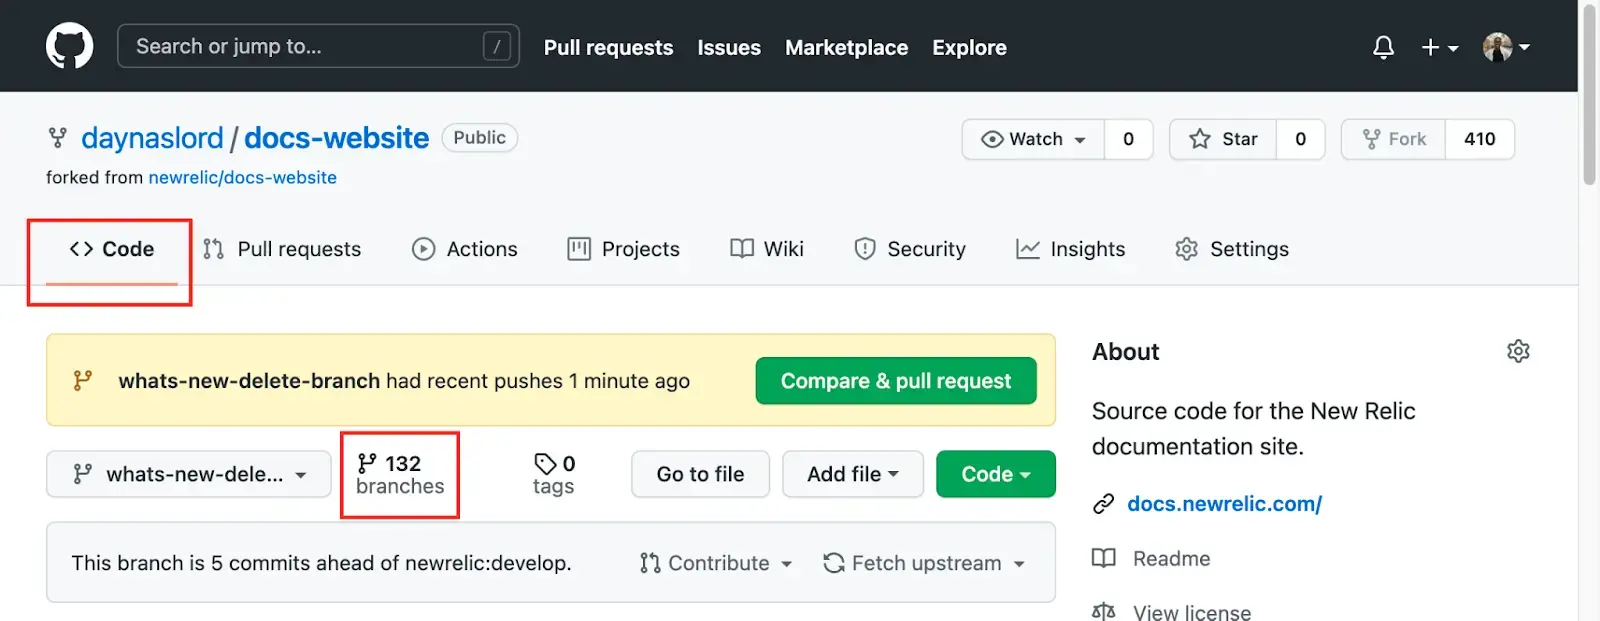Click the Readme book icon
This screenshot has width=1600, height=621.
pos(1103,558)
